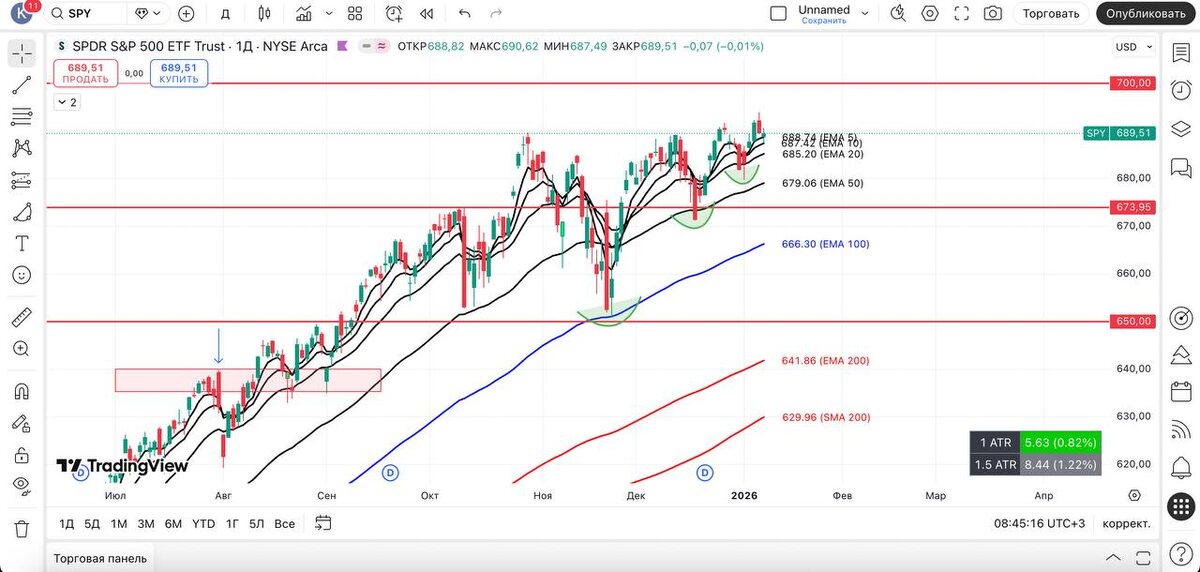Open the forecasting and measurement tools
The image size is (1200, 572).
click(x=21, y=180)
